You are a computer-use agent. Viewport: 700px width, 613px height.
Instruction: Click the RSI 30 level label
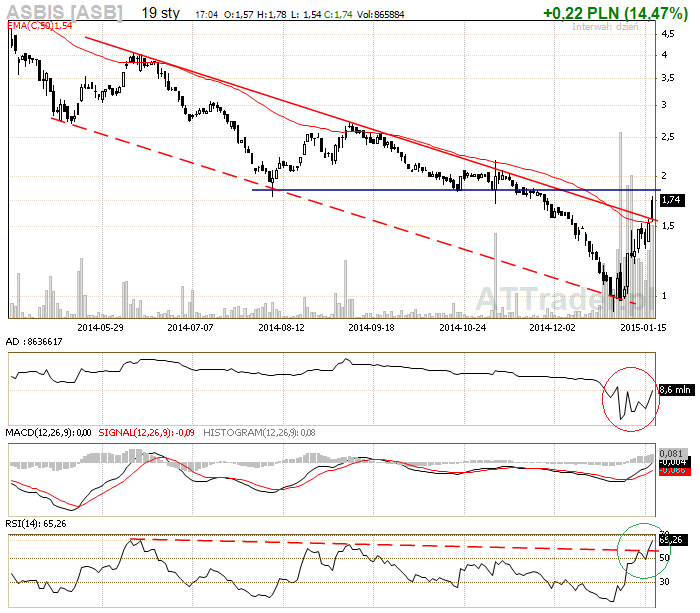tap(664, 581)
